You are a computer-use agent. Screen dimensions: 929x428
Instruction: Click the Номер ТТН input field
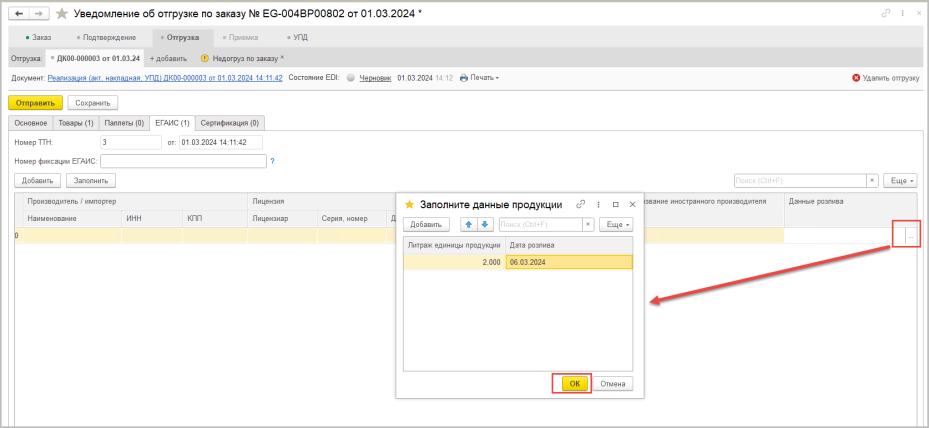(x=130, y=142)
